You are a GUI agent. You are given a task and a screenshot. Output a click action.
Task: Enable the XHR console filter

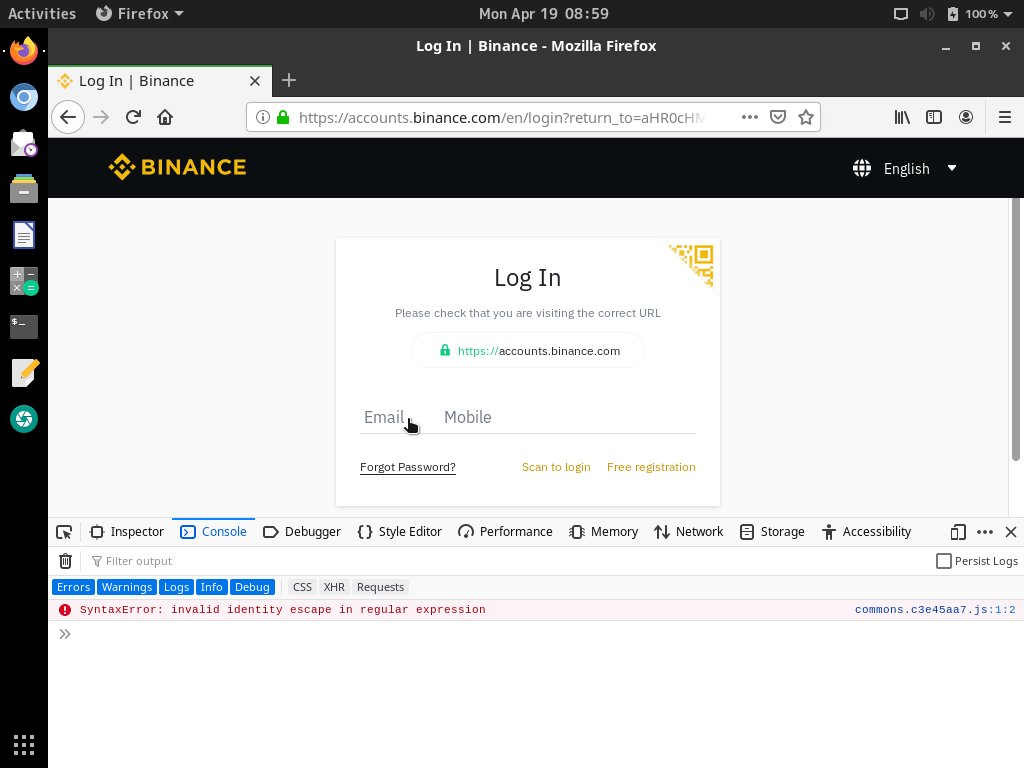334,587
